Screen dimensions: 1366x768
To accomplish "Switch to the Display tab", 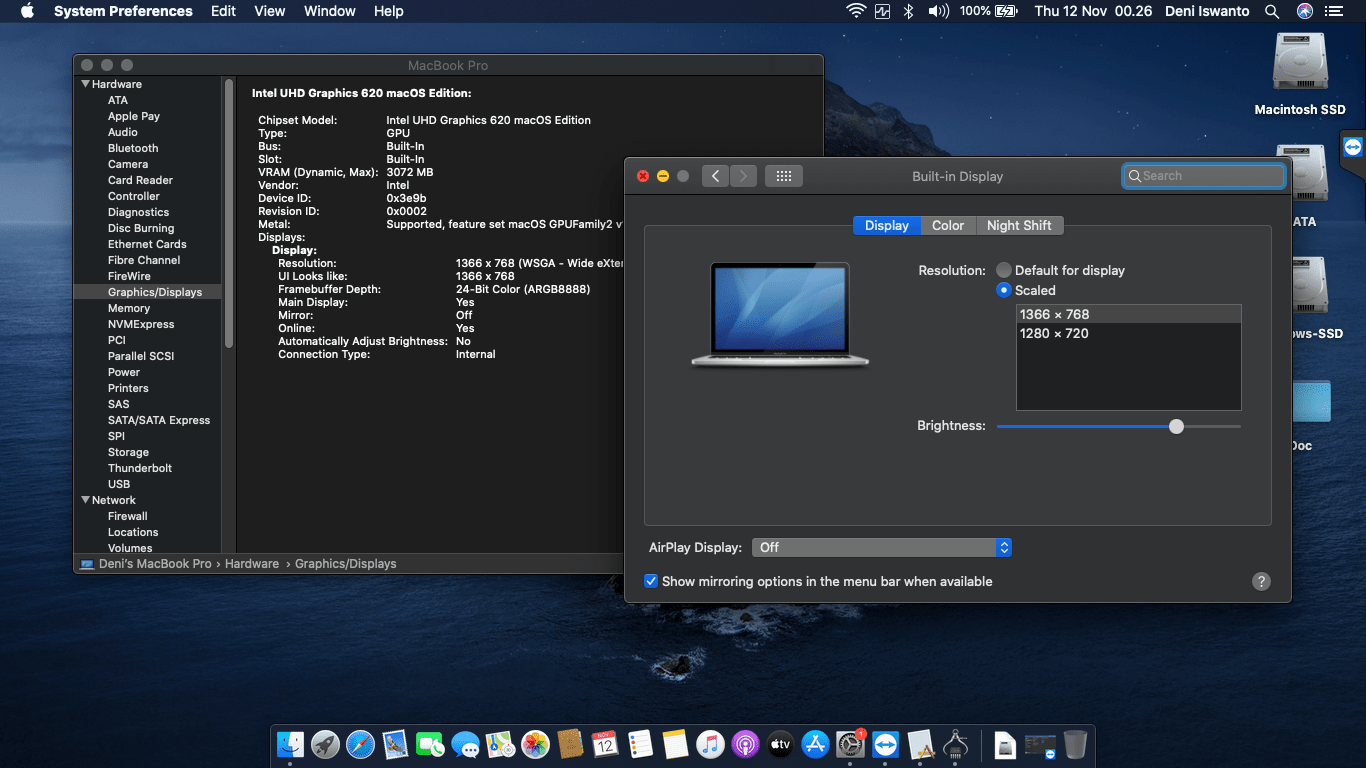I will [x=886, y=225].
